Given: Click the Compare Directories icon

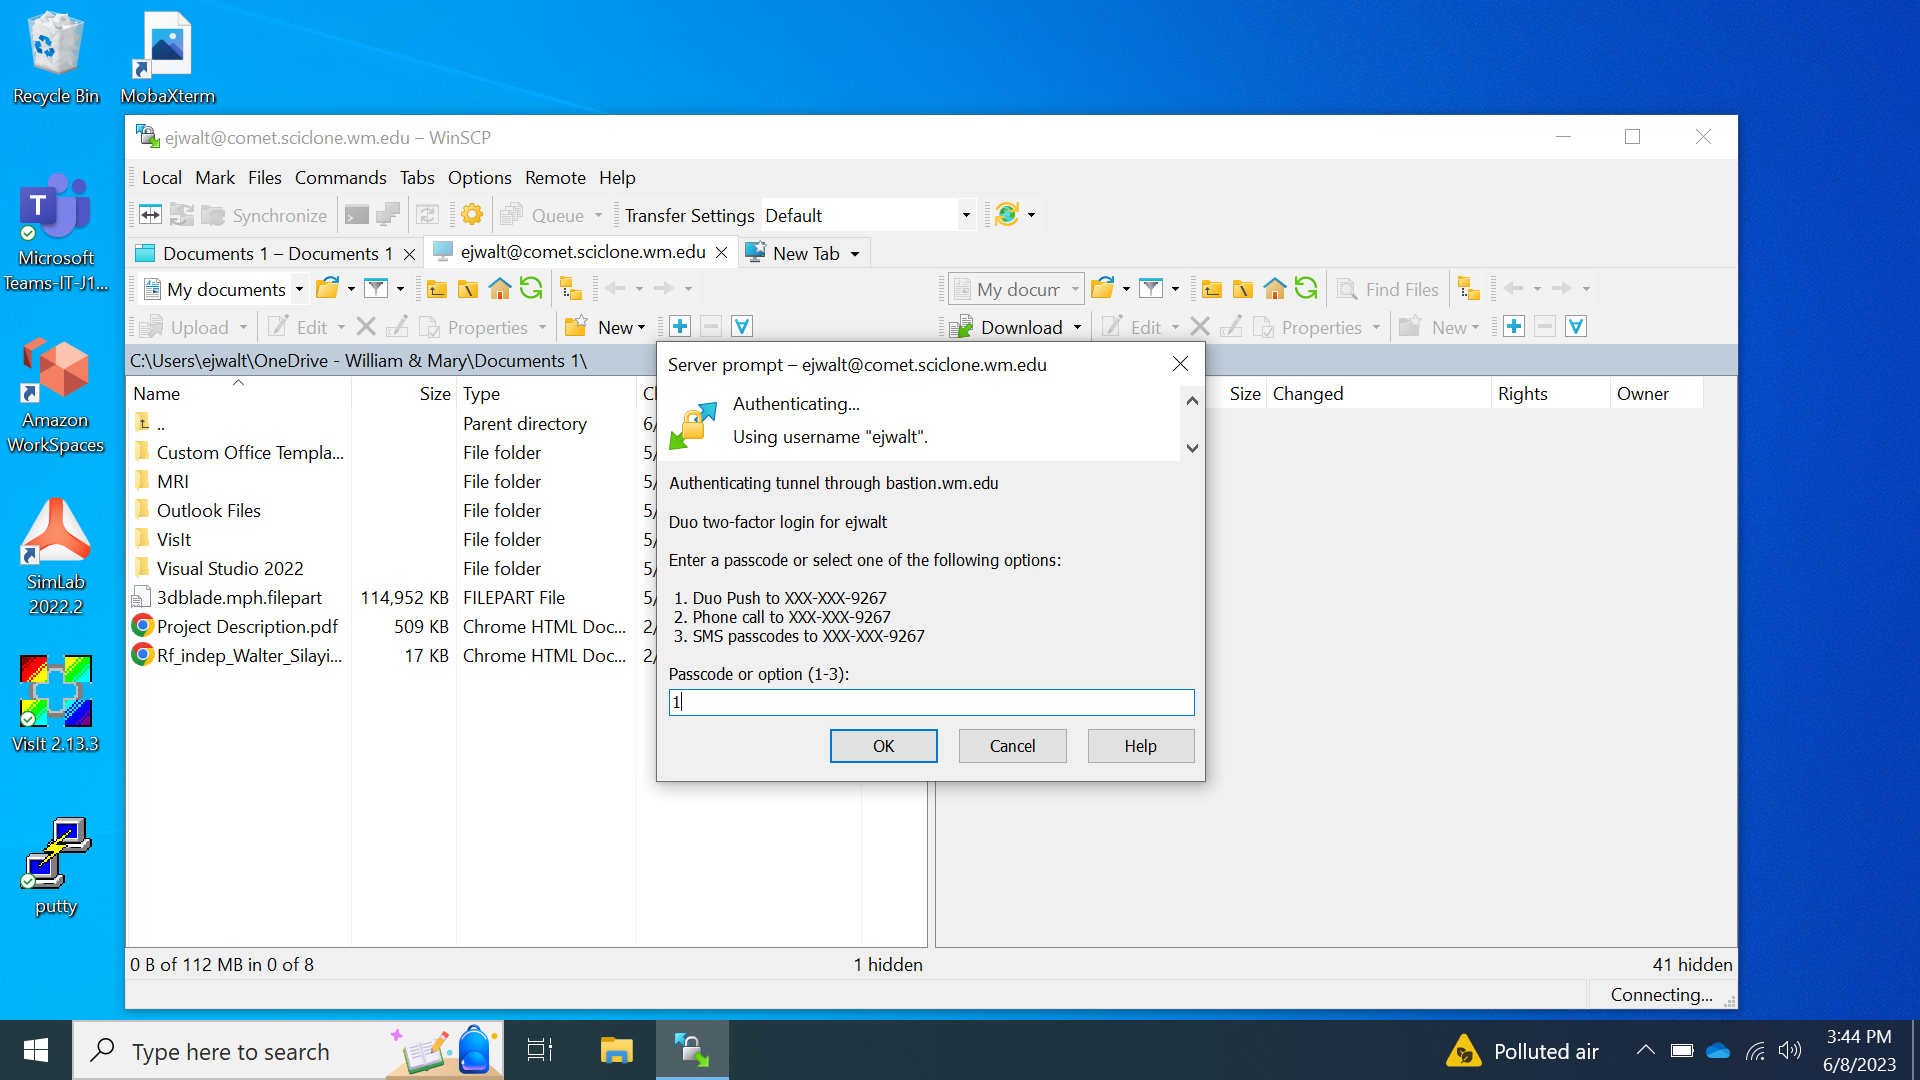Looking at the screenshot, I should pos(150,215).
